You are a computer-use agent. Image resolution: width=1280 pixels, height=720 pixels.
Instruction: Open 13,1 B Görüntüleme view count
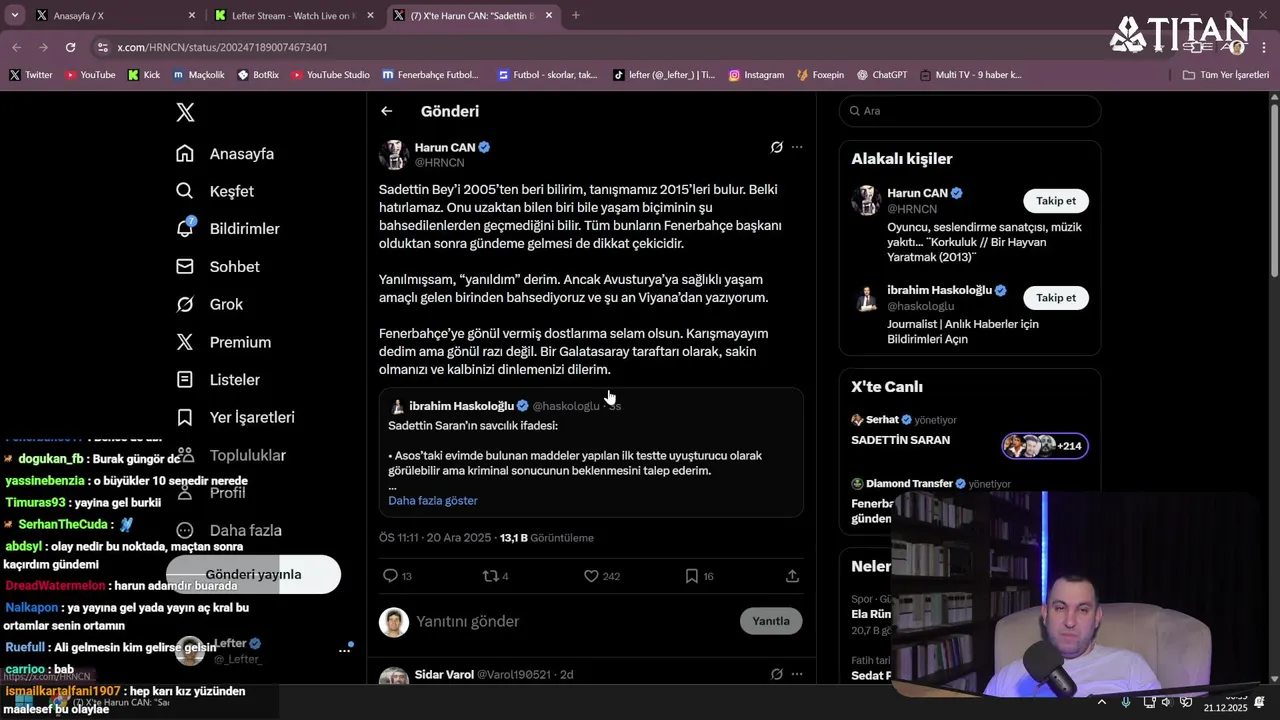pos(546,538)
